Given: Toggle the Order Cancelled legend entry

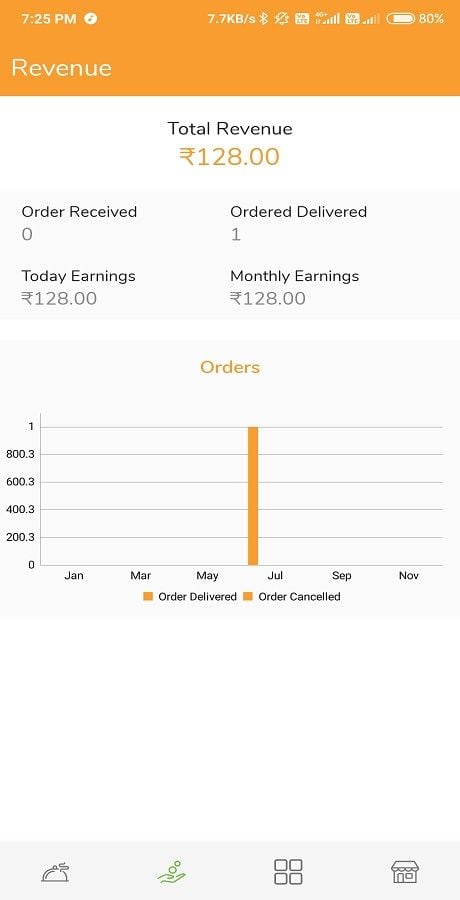Looking at the screenshot, I should click(292, 596).
